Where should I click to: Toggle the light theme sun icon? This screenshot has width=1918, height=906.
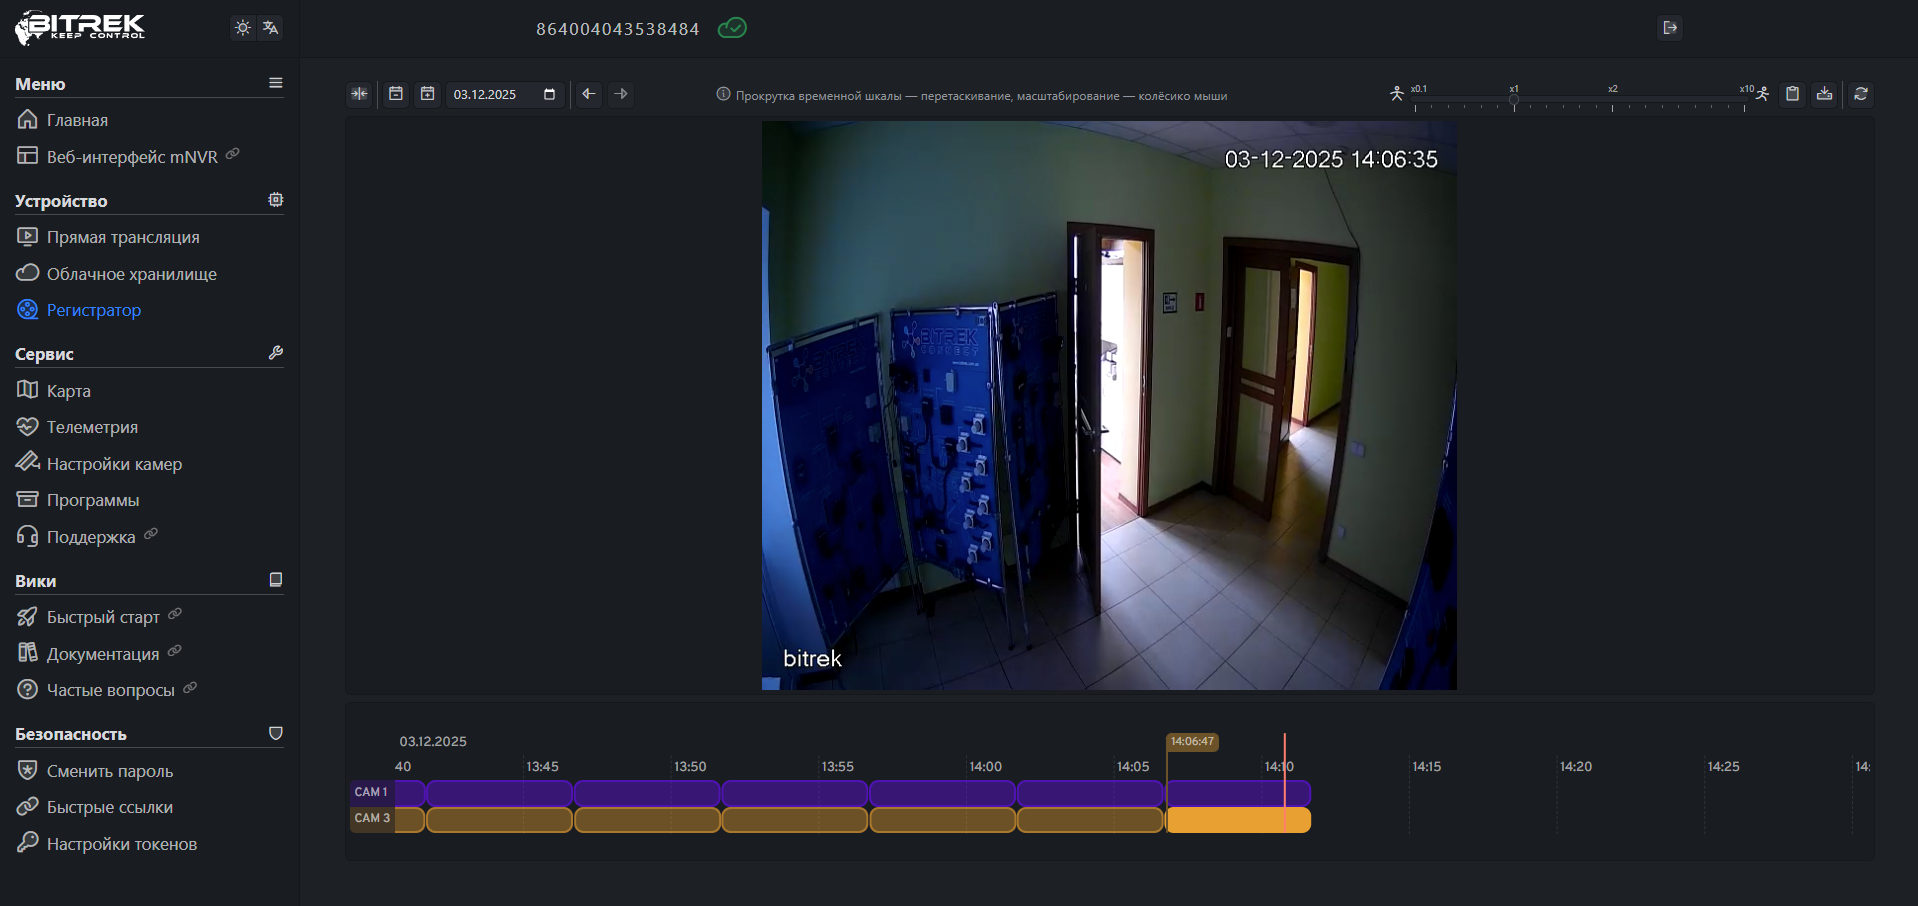point(242,28)
